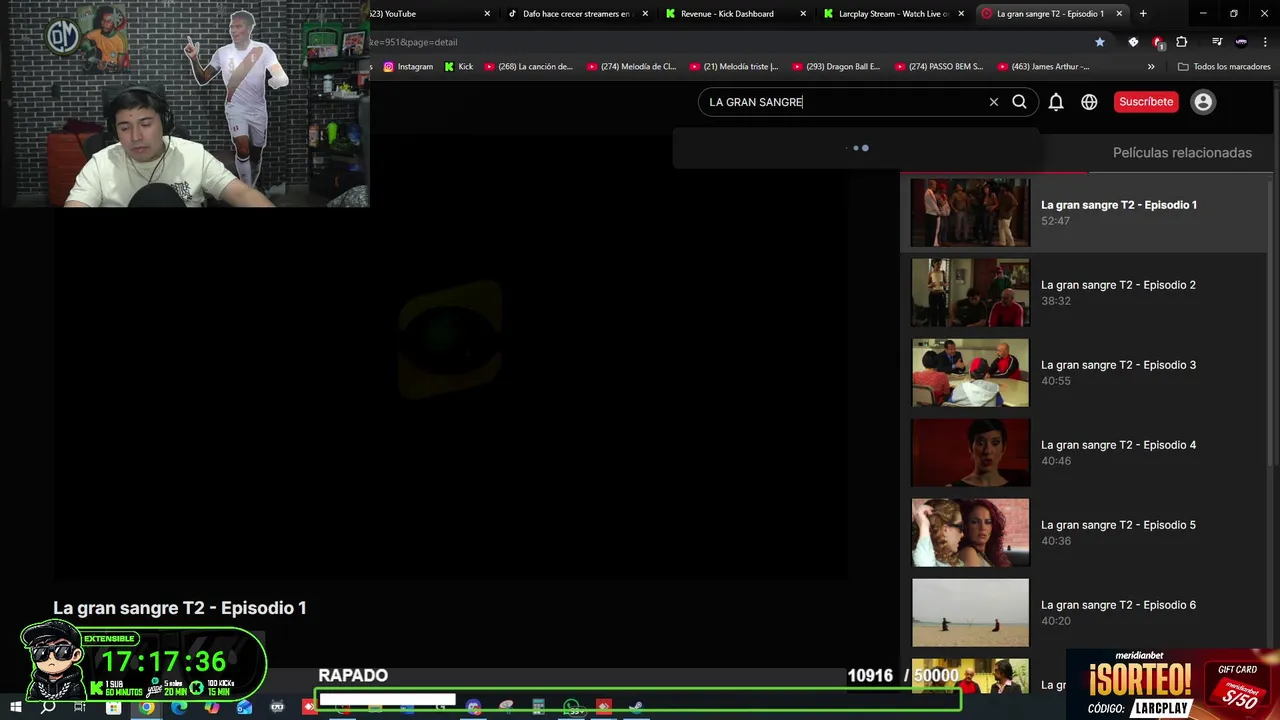Screen dimensions: 1280x720
Task: Open Episodio 5 thumbnail
Action: coord(970,532)
